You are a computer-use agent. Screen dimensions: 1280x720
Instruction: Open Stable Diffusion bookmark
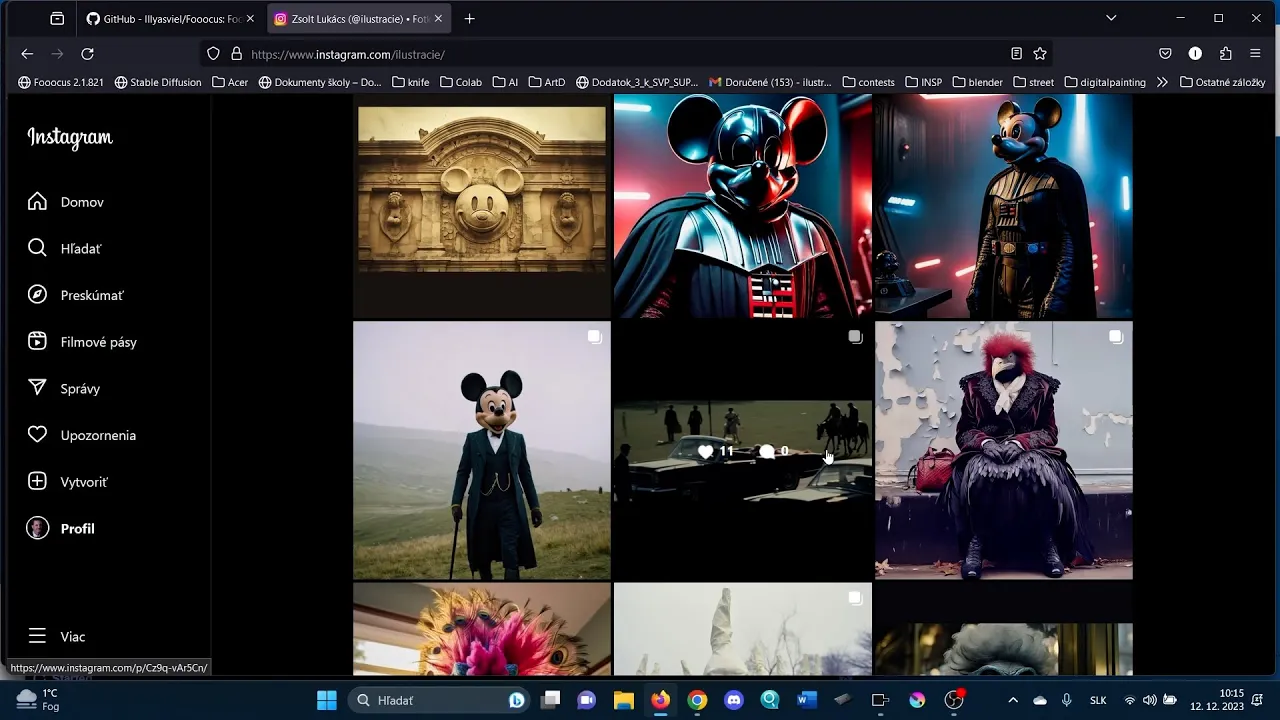pyautogui.click(x=158, y=82)
